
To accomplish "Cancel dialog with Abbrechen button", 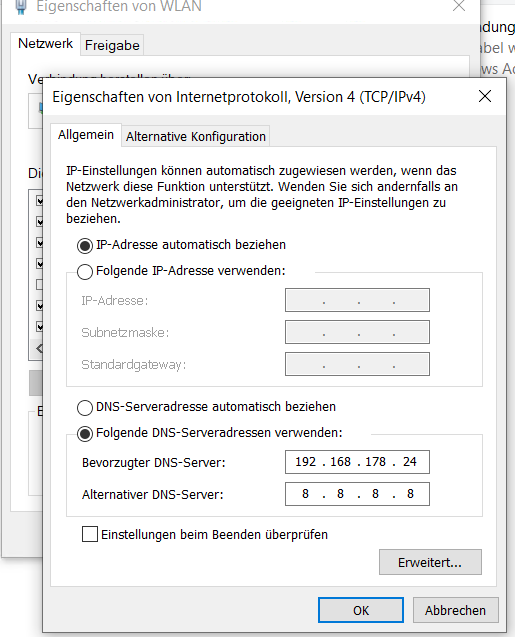I will click(x=455, y=610).
